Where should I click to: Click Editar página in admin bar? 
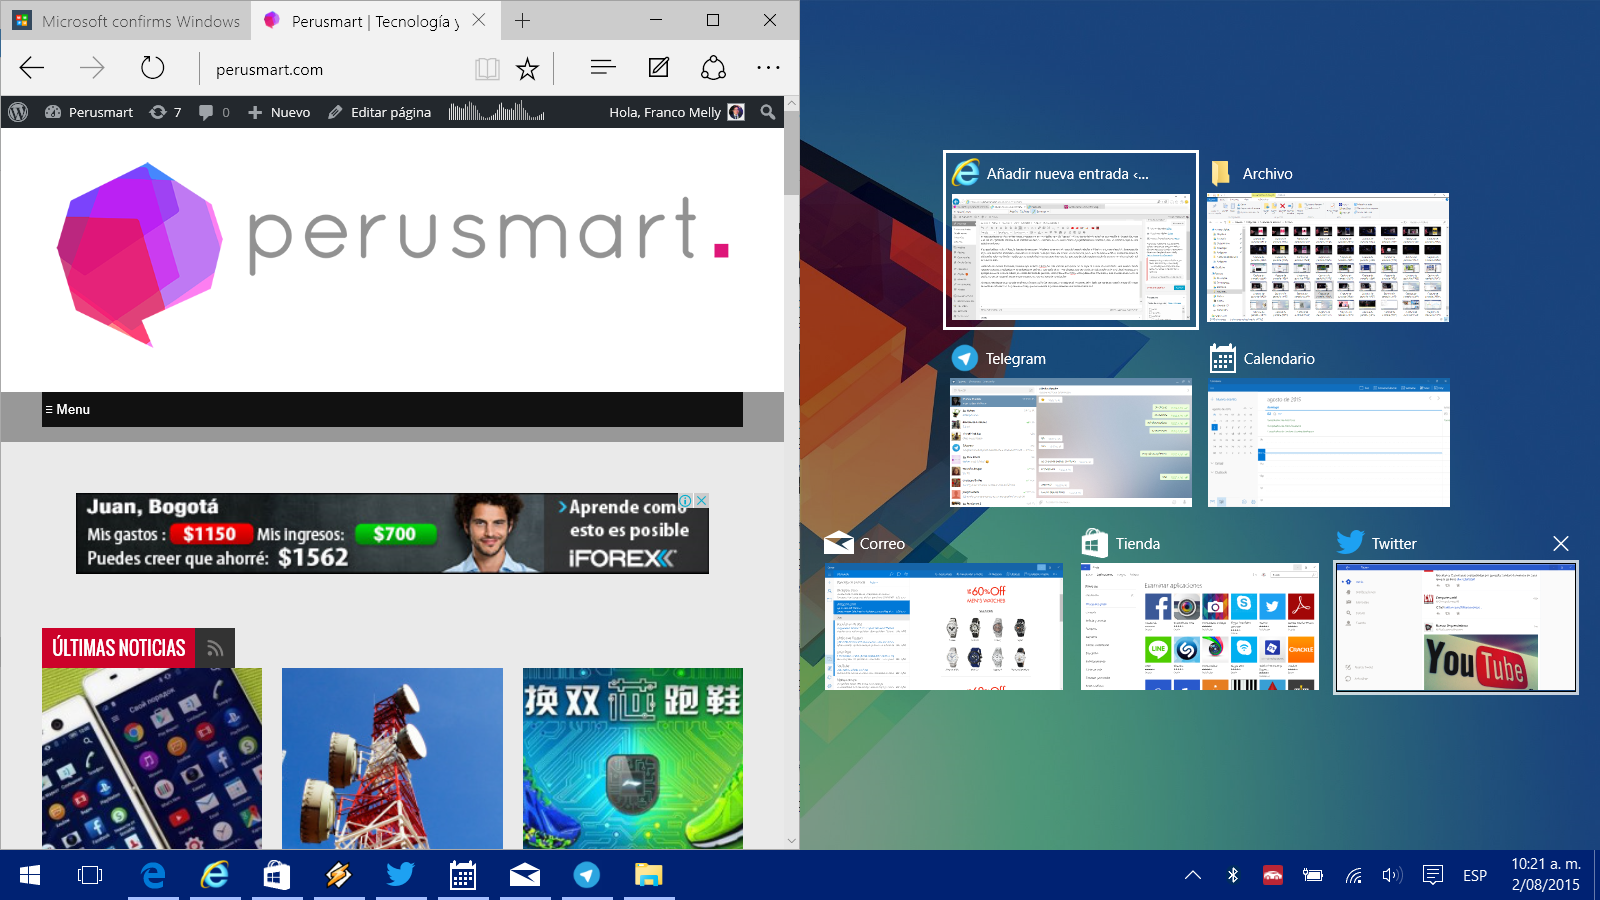(380, 112)
